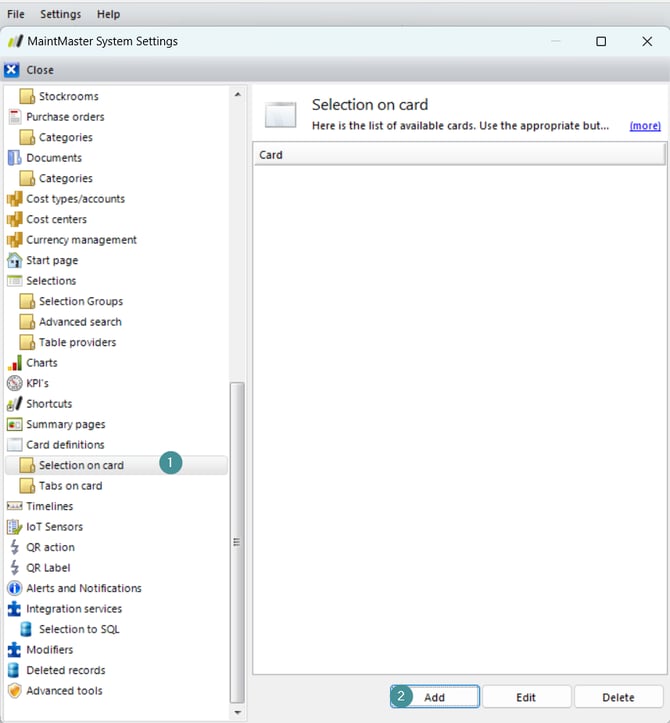Select the Advanced tools label
670x723 pixels.
tap(65, 691)
